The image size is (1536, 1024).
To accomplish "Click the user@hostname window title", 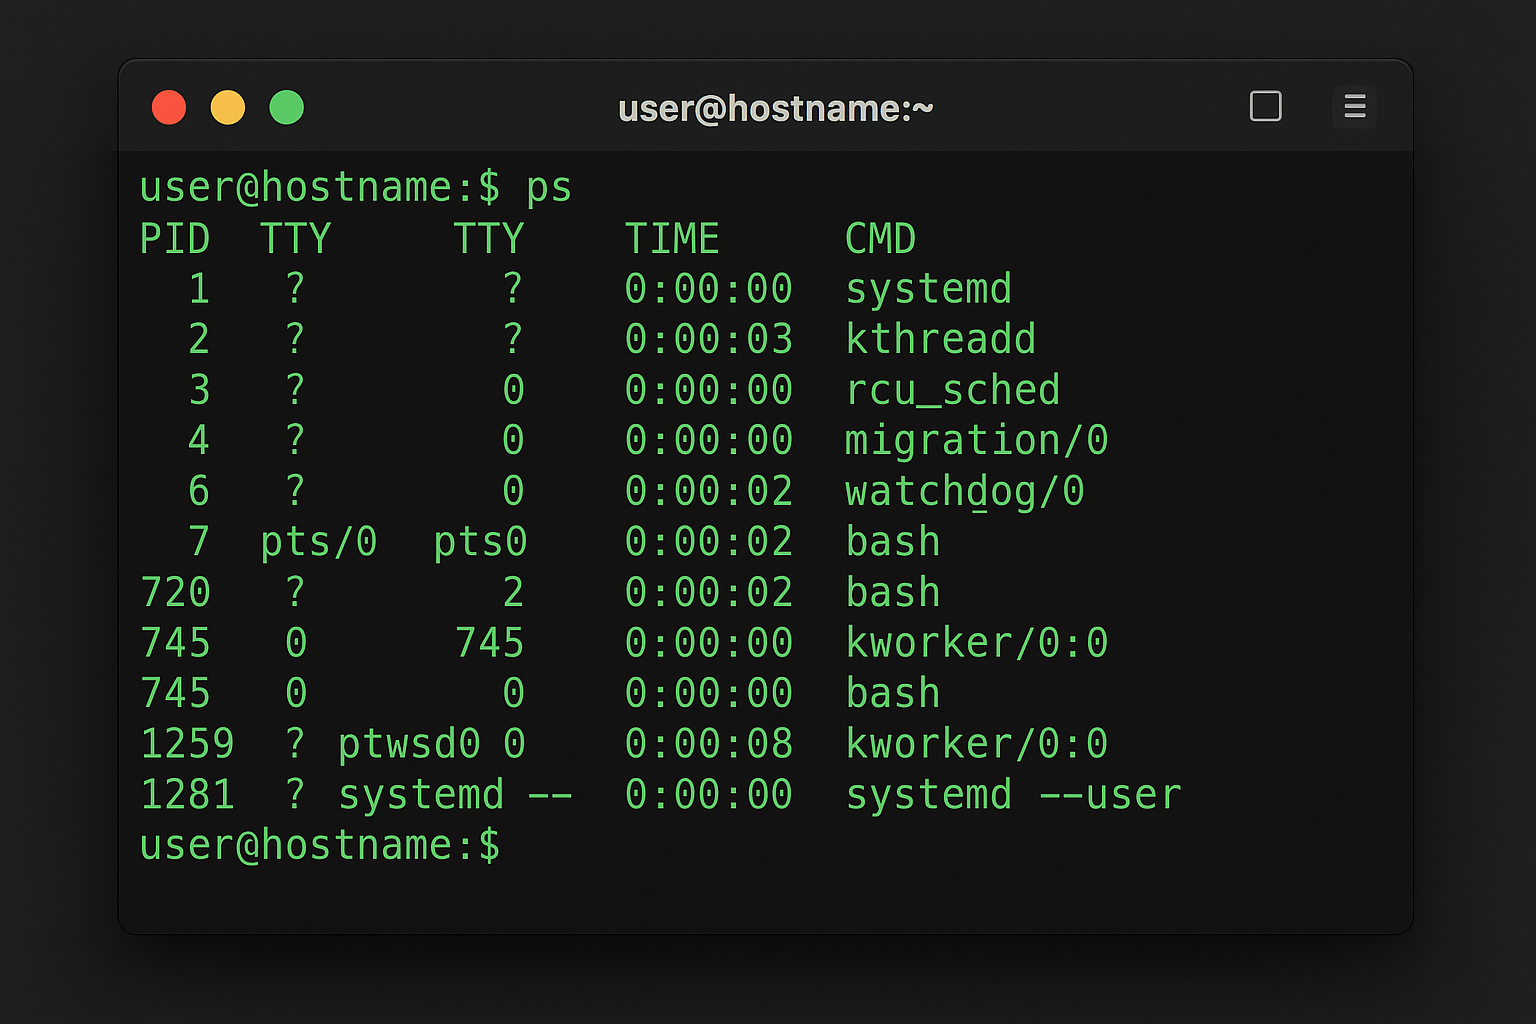I will 775,108.
